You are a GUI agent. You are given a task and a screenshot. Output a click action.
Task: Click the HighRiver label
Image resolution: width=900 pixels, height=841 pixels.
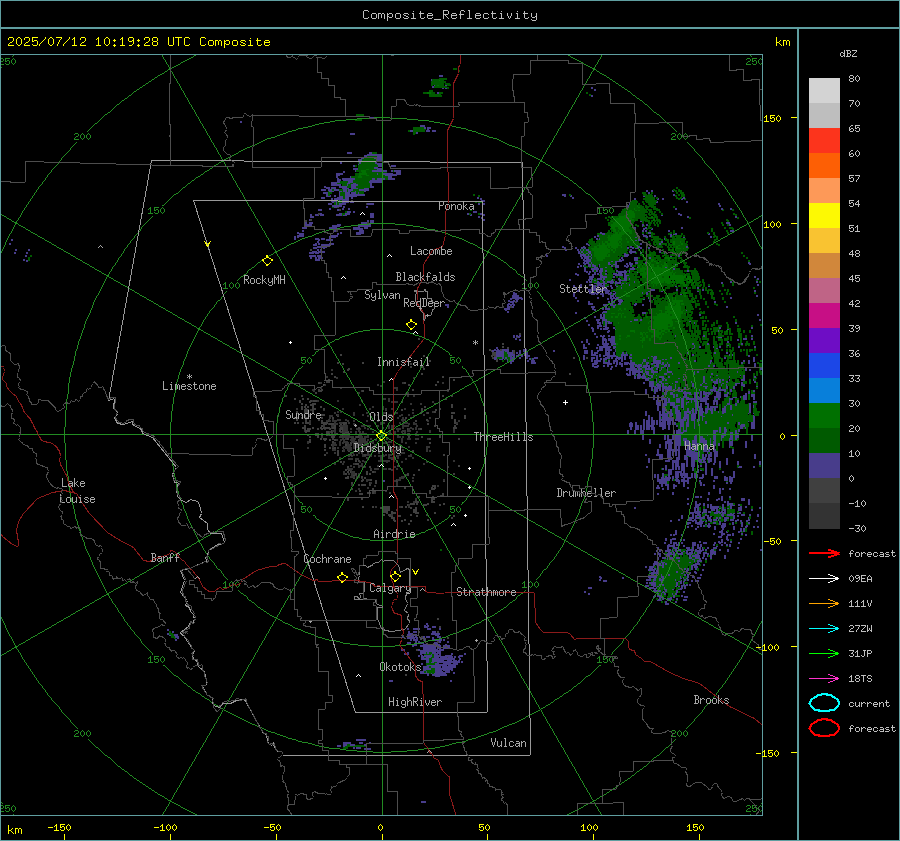tap(415, 702)
